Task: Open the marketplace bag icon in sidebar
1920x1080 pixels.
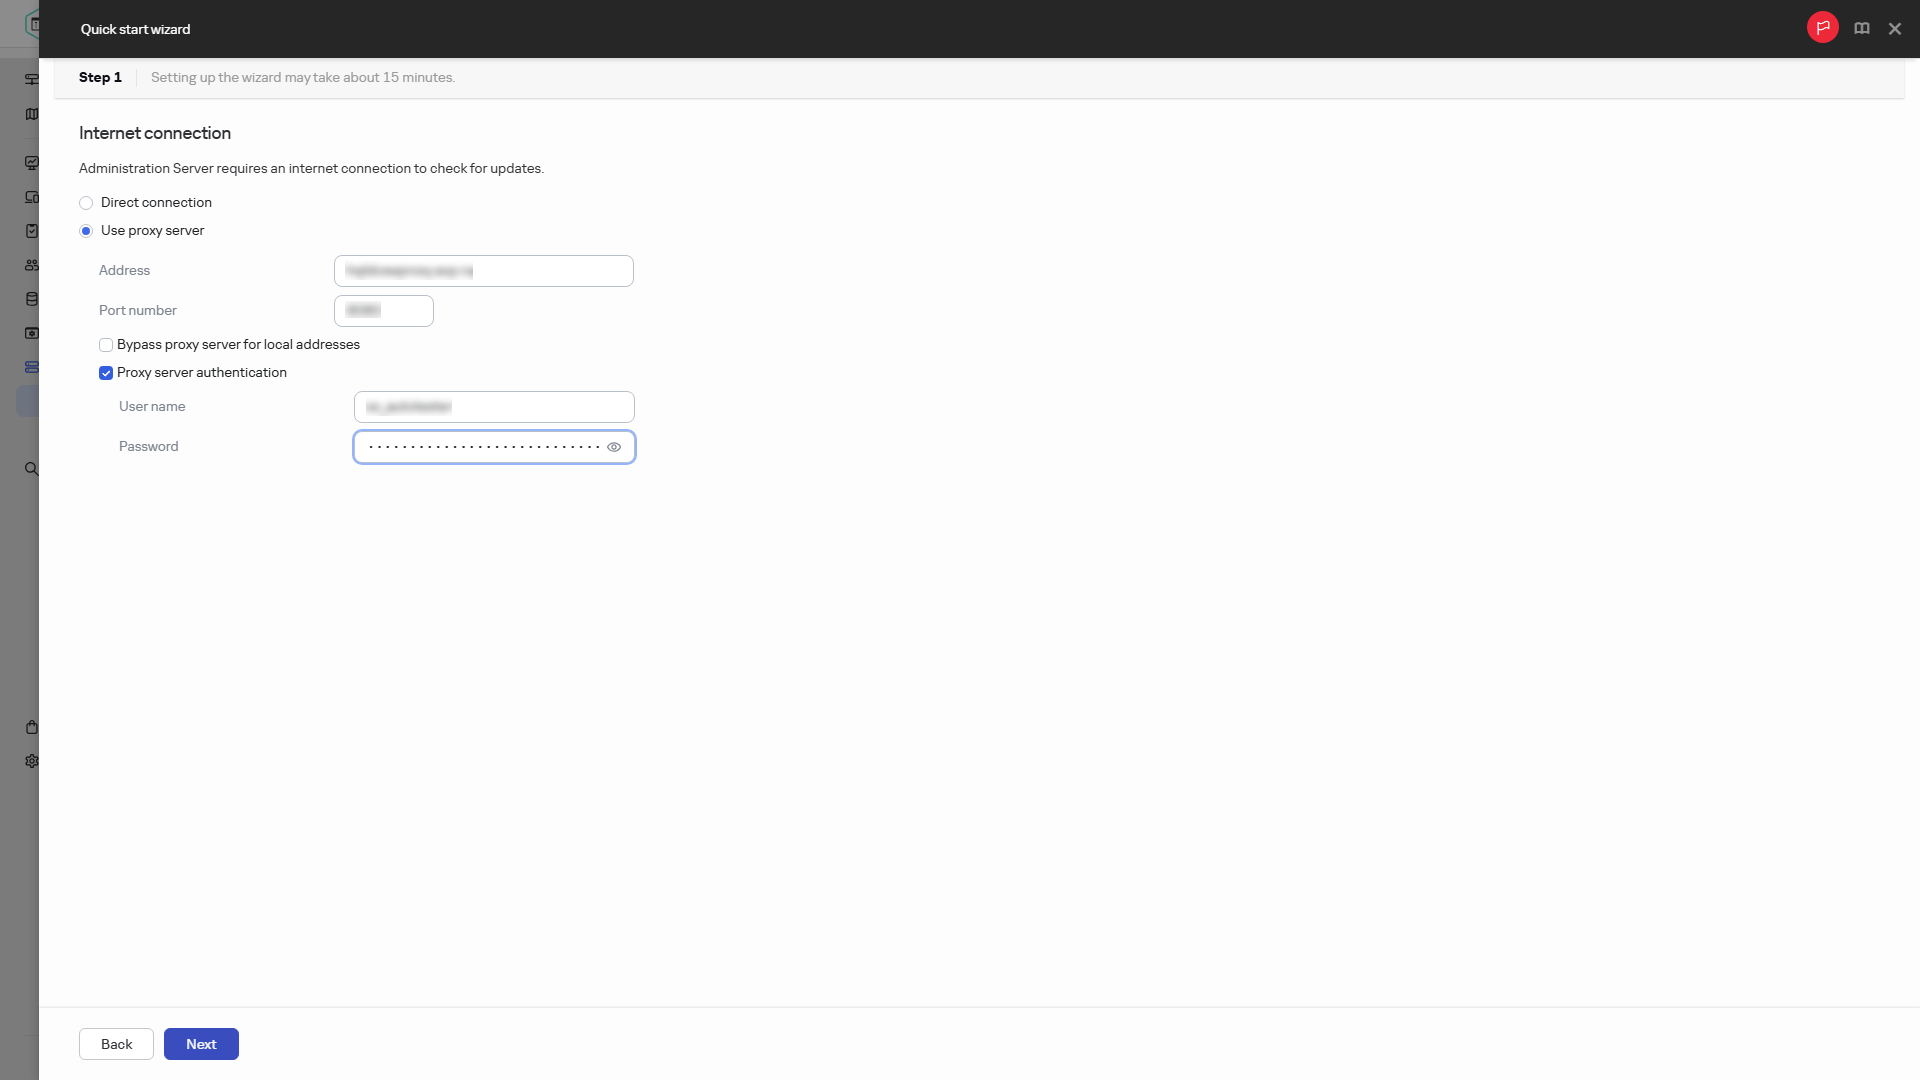Action: 32,727
